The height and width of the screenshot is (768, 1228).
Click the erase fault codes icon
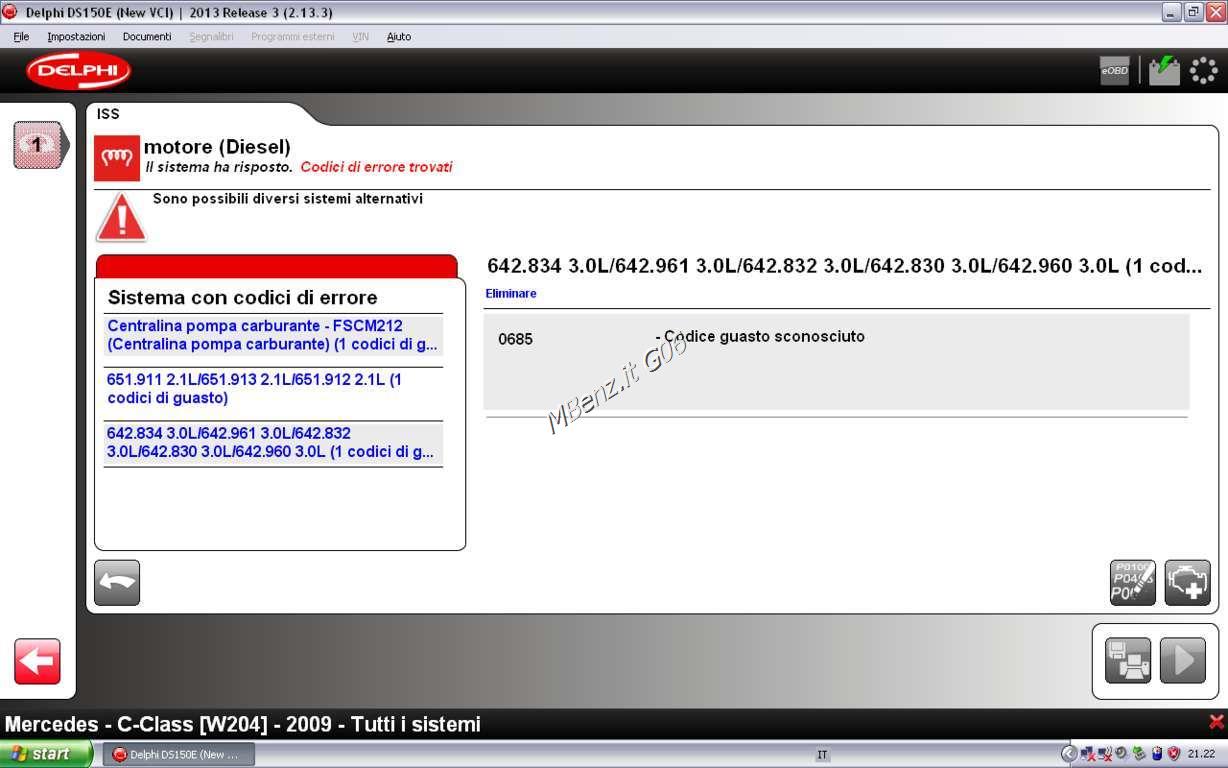(x=1132, y=582)
